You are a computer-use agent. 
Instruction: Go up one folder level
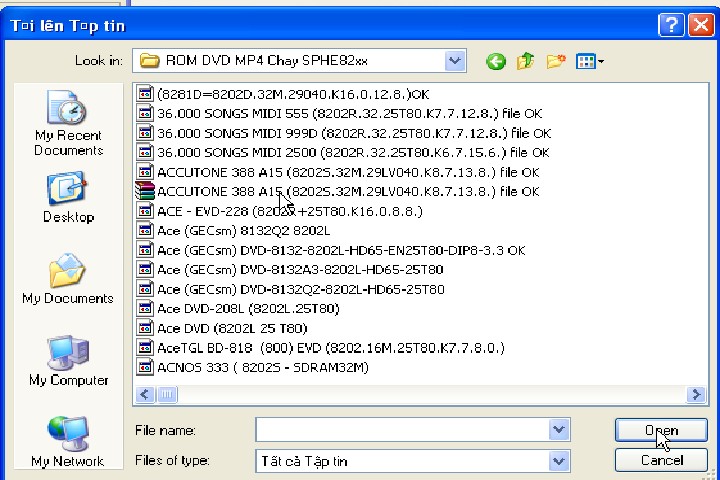(x=525, y=61)
